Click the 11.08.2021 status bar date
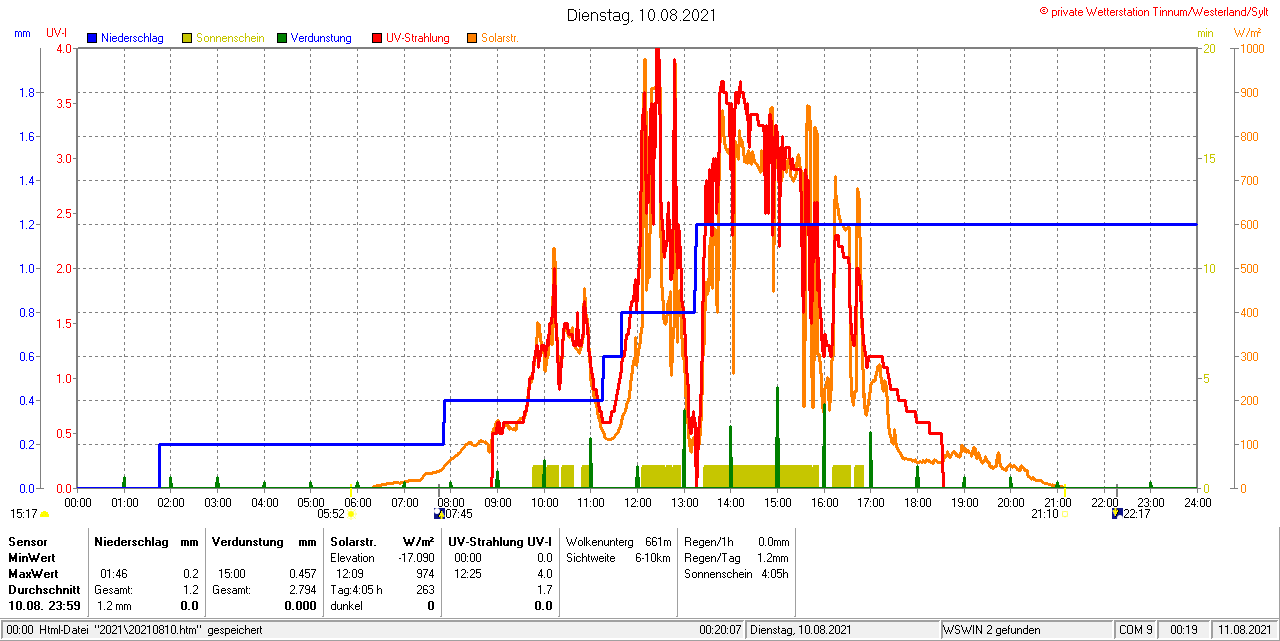This screenshot has height=641, width=1280. (1243, 631)
